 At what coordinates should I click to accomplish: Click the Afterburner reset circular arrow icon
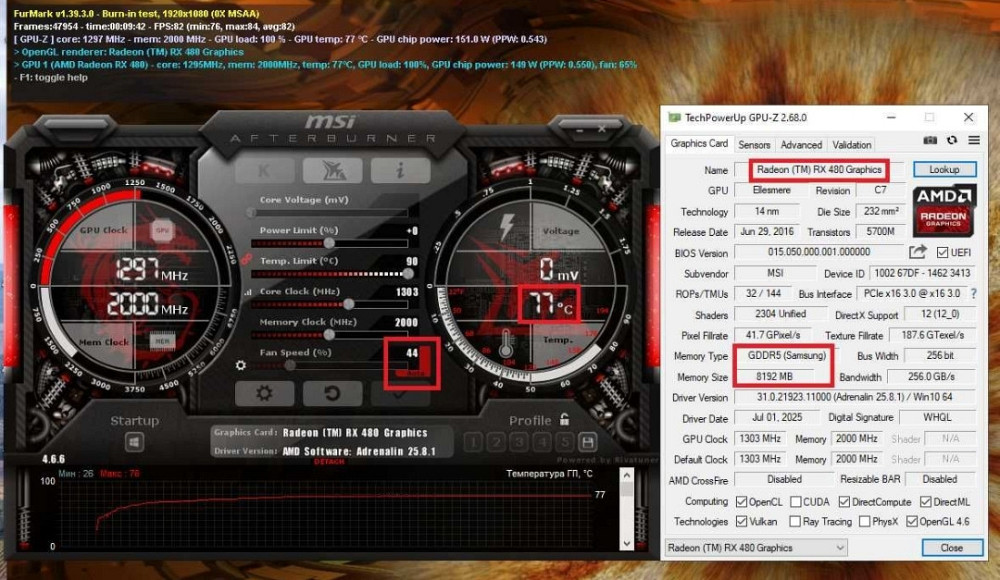(x=333, y=392)
